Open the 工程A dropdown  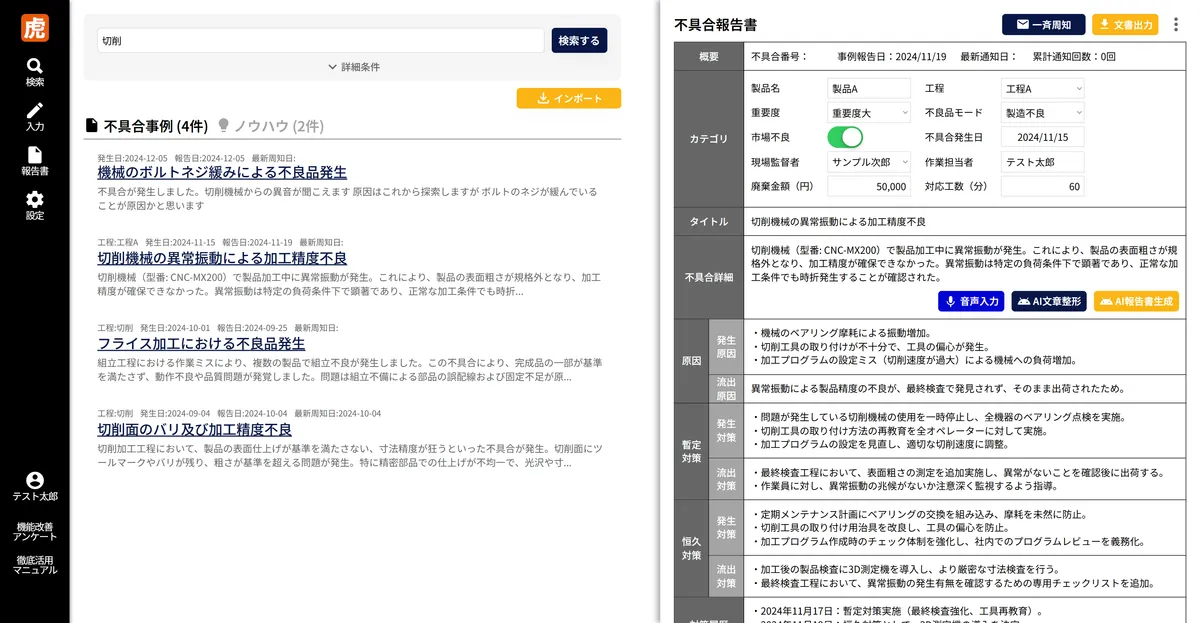[1042, 89]
